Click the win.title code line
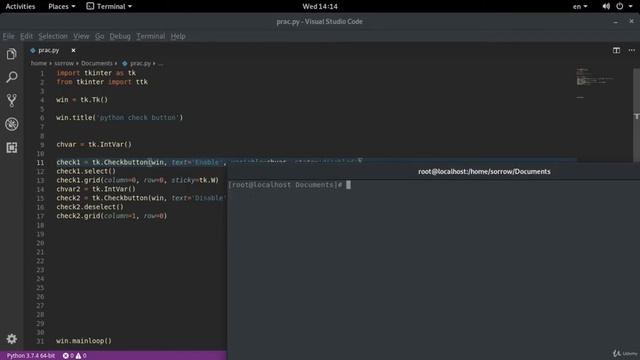This screenshot has width=640, height=360. click(120, 118)
